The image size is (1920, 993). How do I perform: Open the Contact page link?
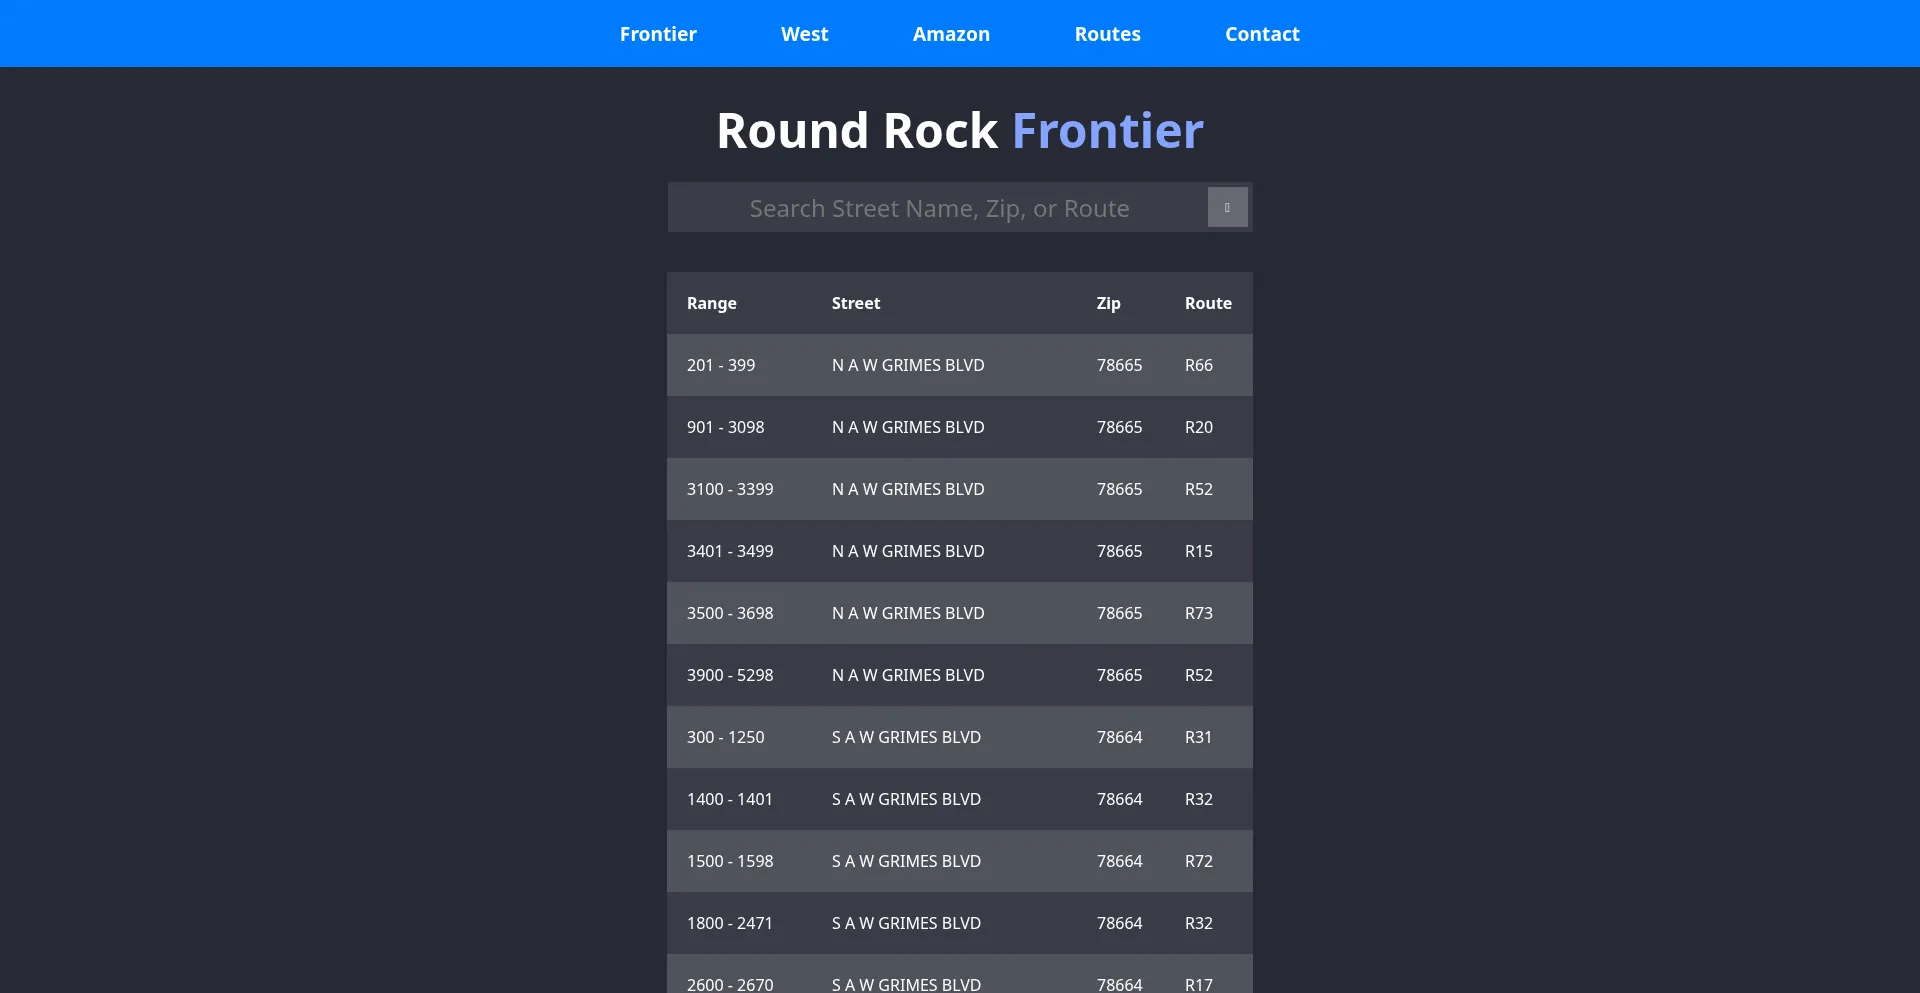tap(1262, 34)
